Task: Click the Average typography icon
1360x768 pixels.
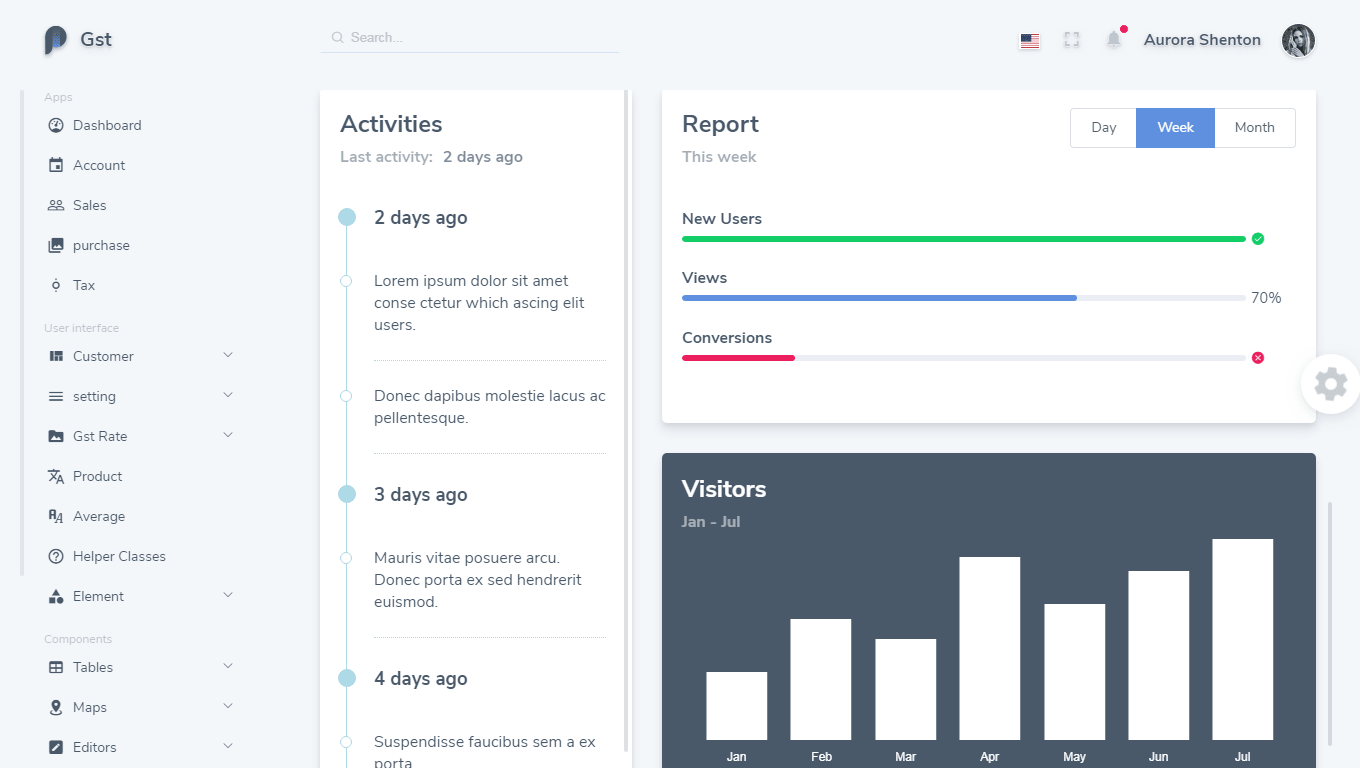Action: tap(56, 516)
